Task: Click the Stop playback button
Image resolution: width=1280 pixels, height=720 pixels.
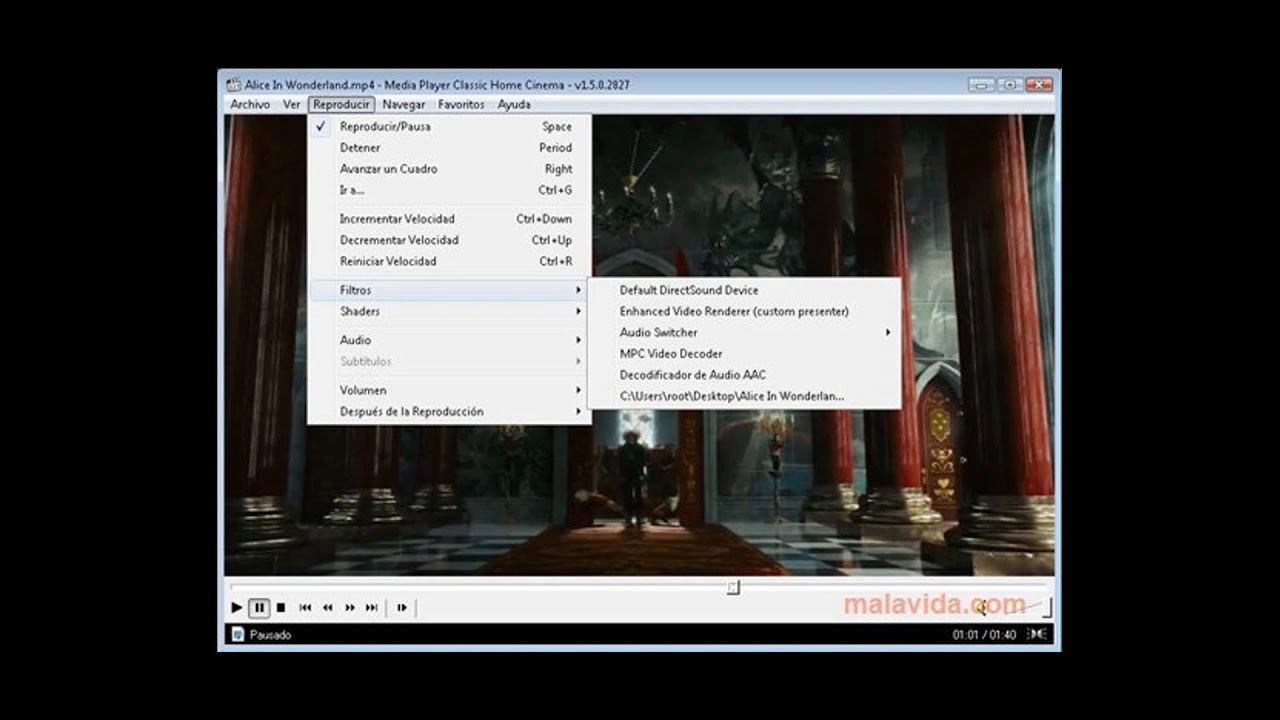Action: click(281, 607)
